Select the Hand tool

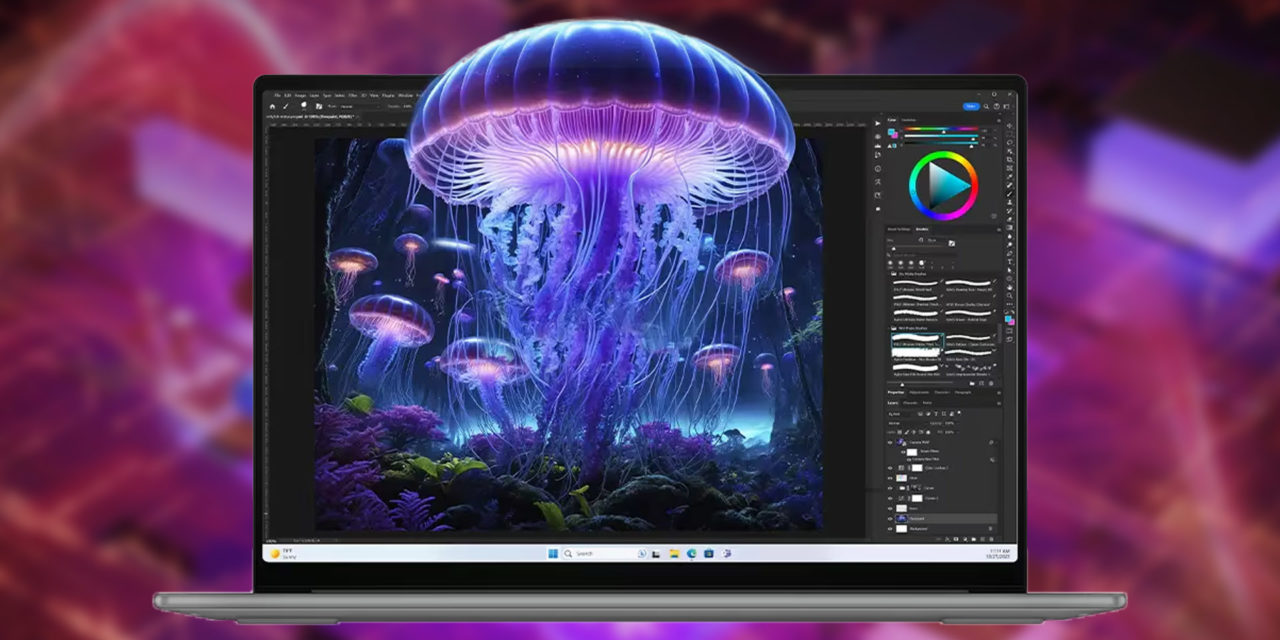1009,287
